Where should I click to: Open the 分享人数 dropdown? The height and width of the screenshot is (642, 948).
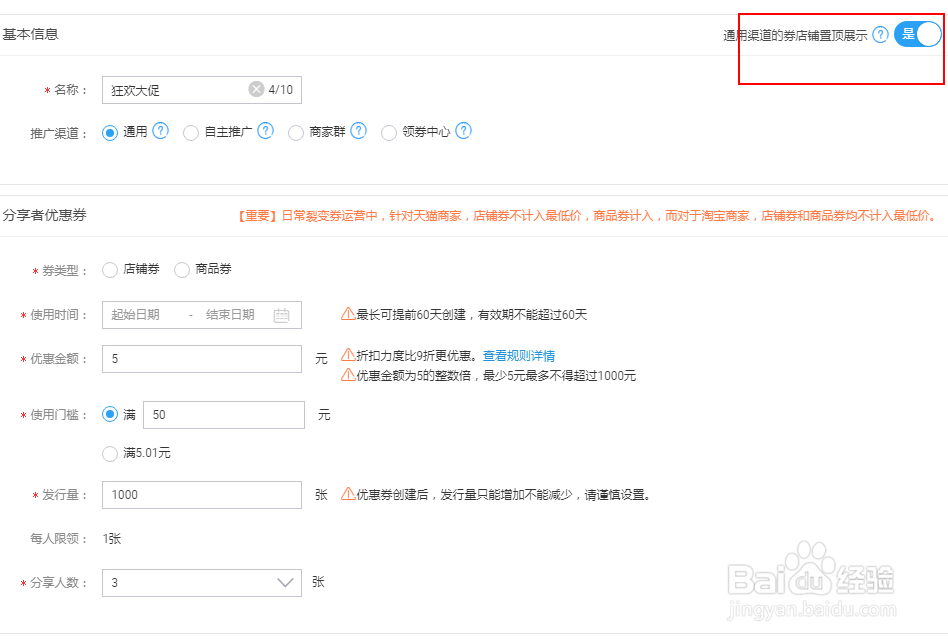click(x=285, y=580)
